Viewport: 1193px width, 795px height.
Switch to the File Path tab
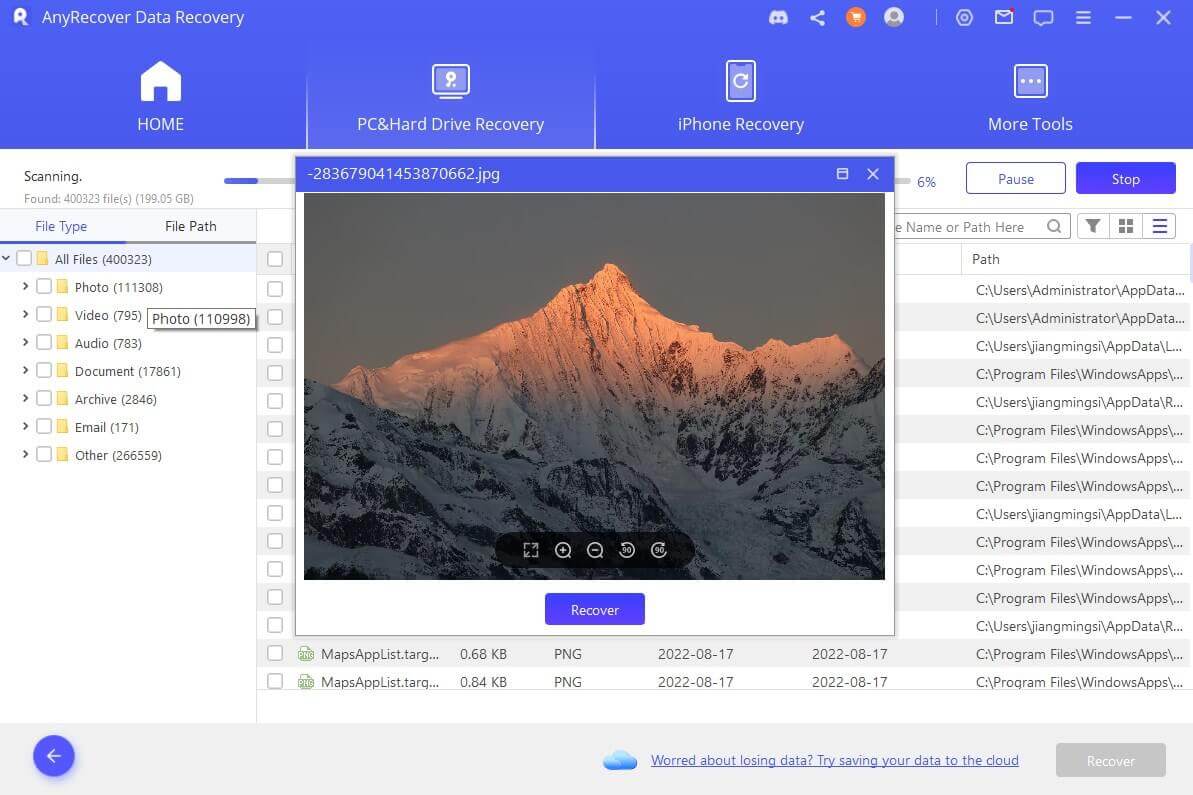click(x=190, y=227)
